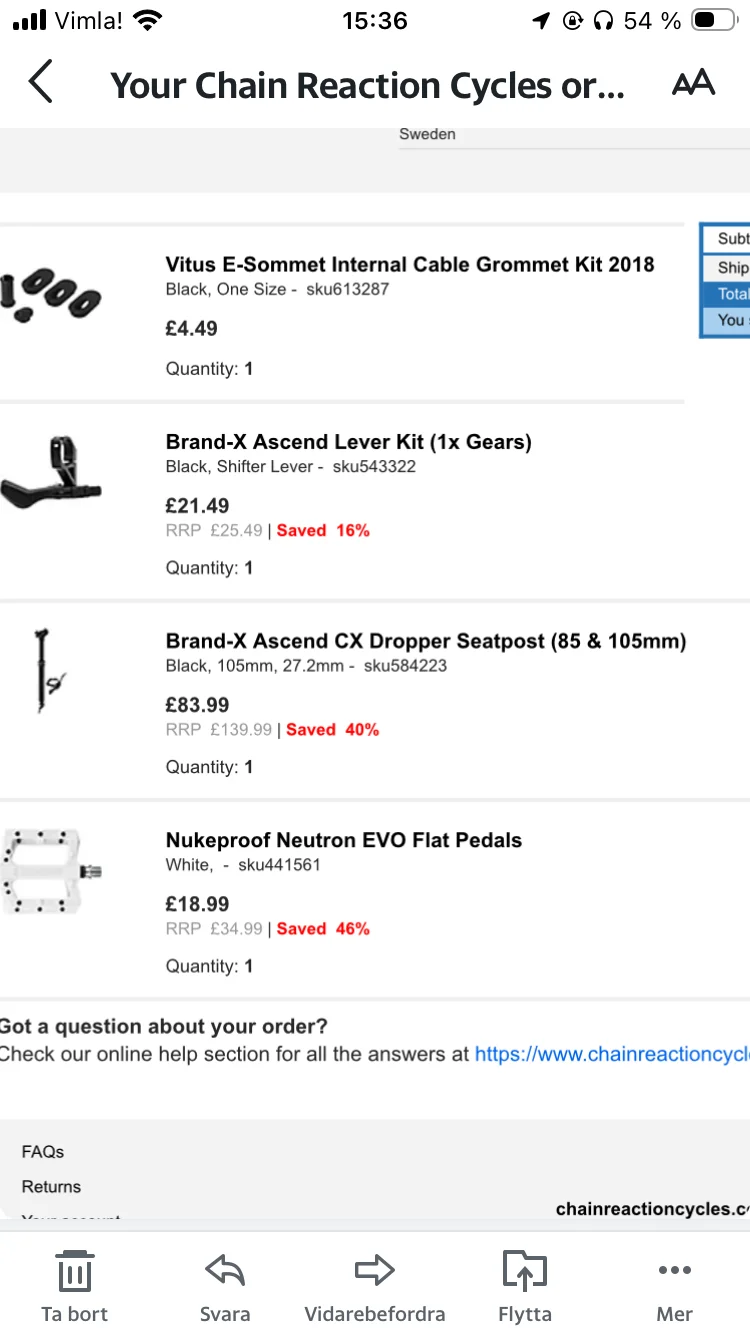This screenshot has height=1334, width=750.
Task: Tap the trash icon to delete email
Action: pyautogui.click(x=75, y=1271)
